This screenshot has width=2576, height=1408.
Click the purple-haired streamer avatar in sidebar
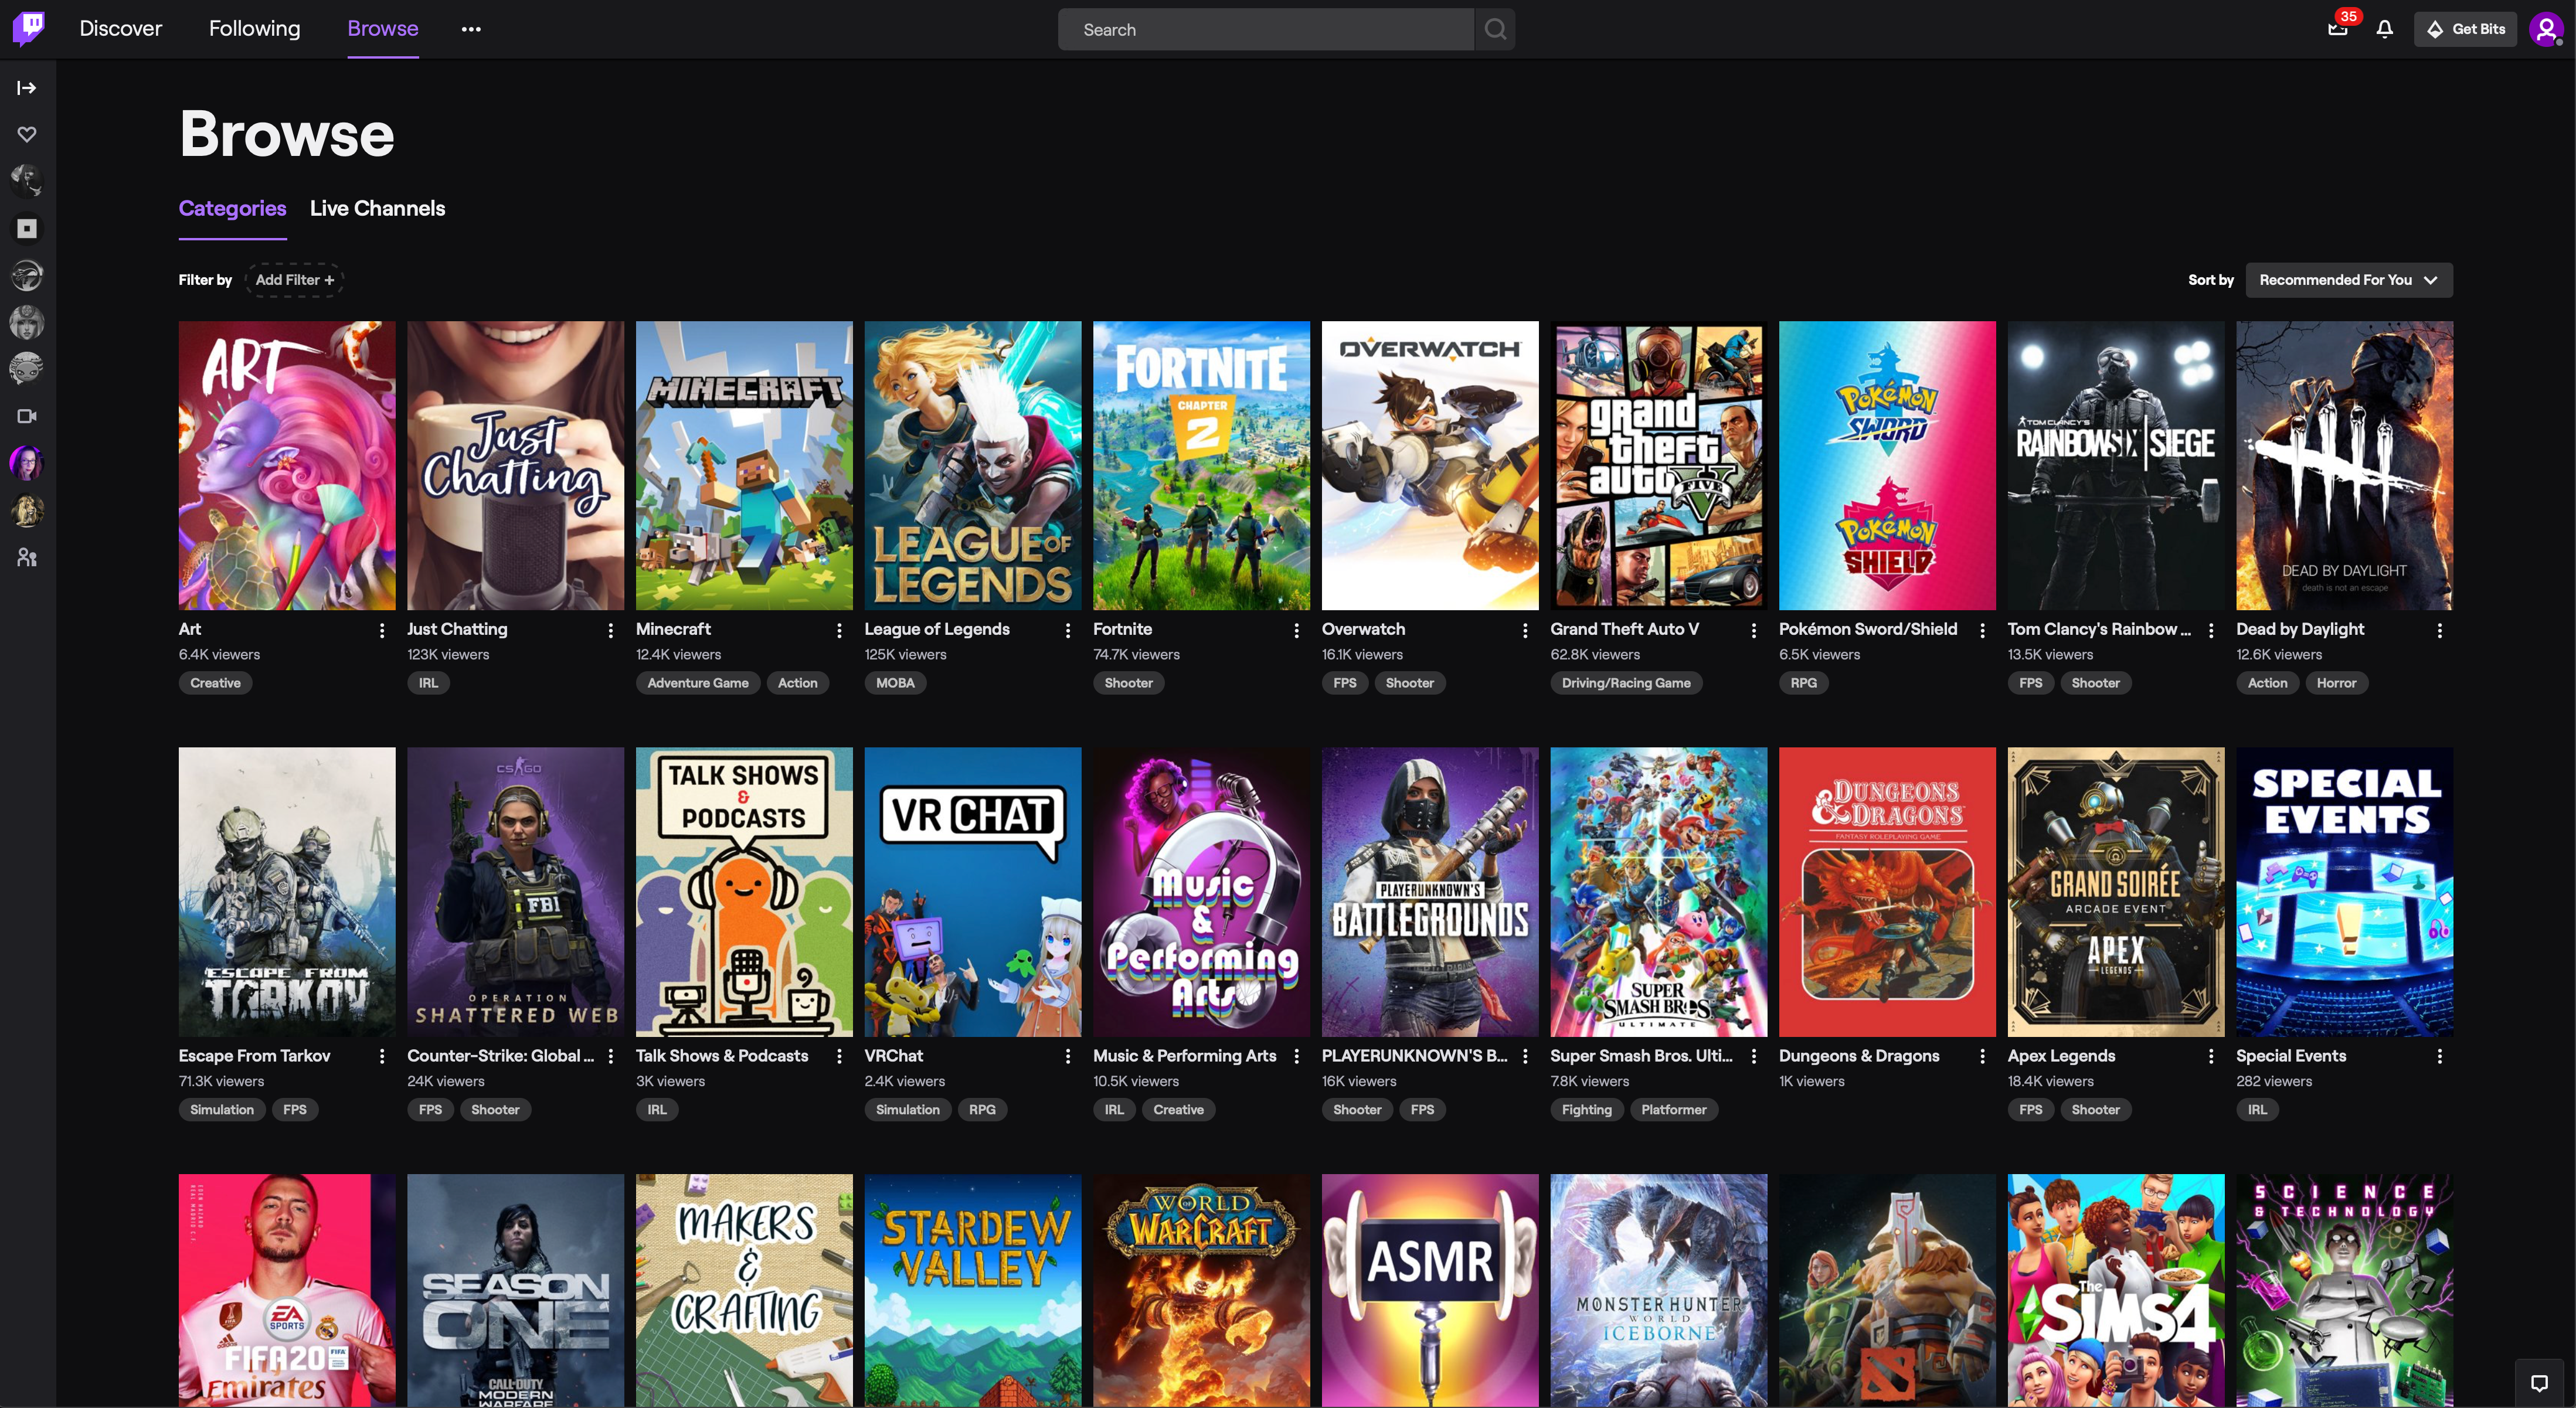point(27,463)
